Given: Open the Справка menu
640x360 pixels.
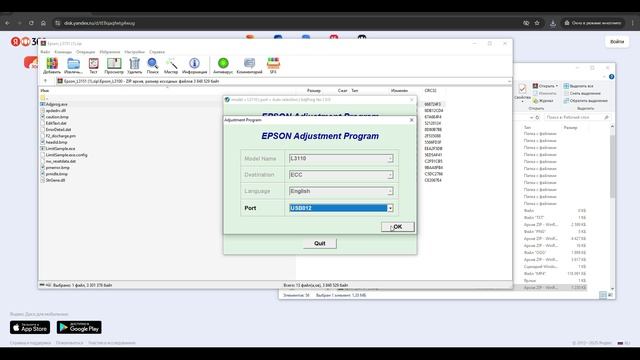Looking at the screenshot, I should 157,52.
